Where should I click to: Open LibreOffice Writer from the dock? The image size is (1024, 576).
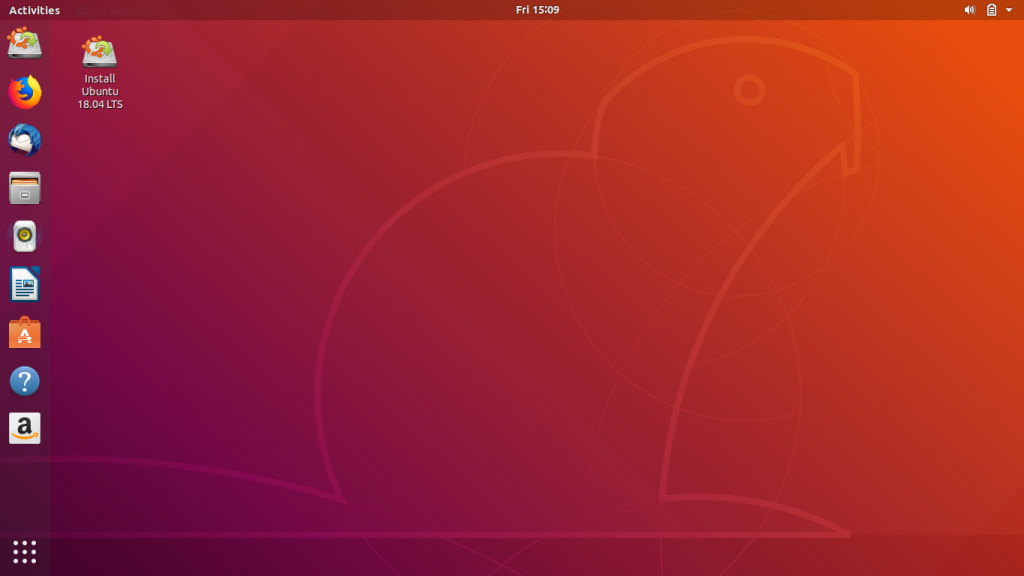(x=25, y=284)
